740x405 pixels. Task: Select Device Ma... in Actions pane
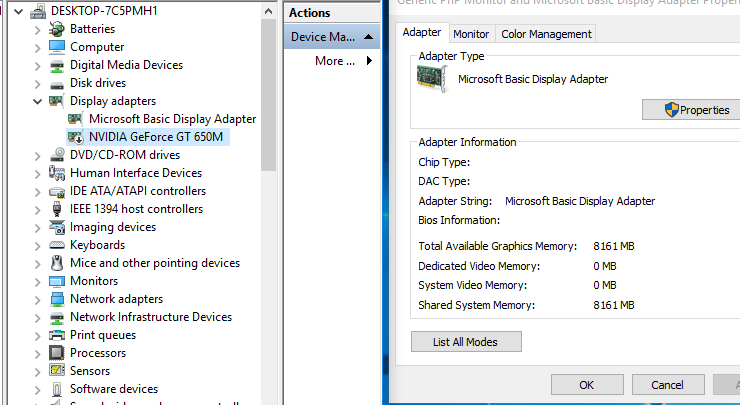coord(332,37)
